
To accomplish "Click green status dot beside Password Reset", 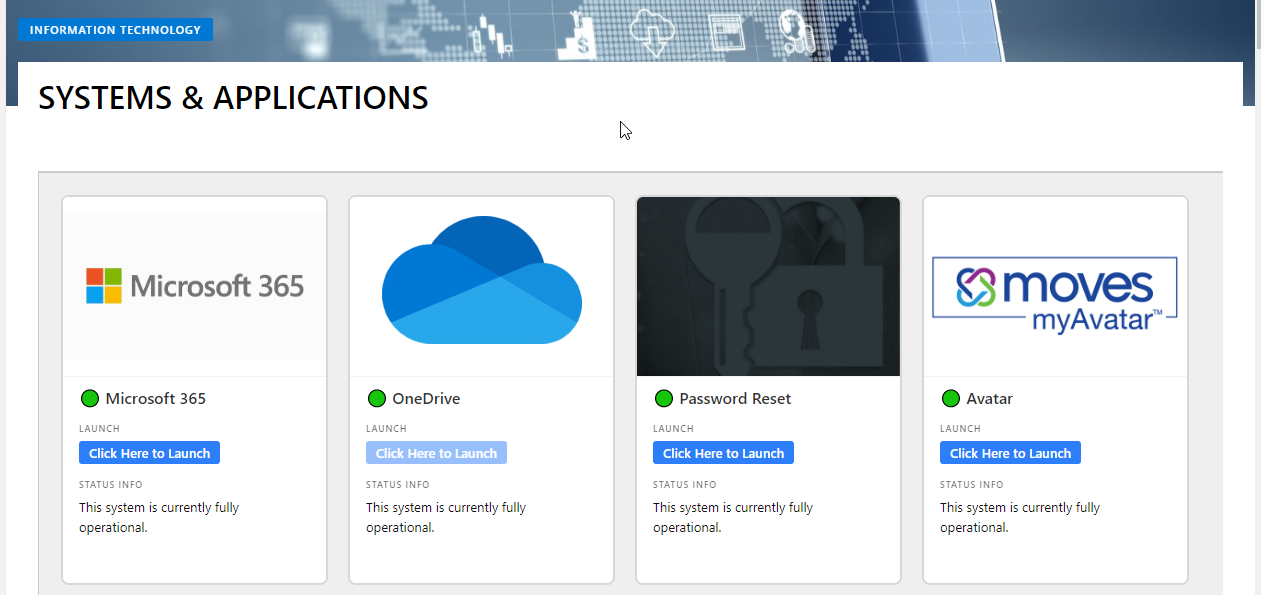I will tap(664, 399).
